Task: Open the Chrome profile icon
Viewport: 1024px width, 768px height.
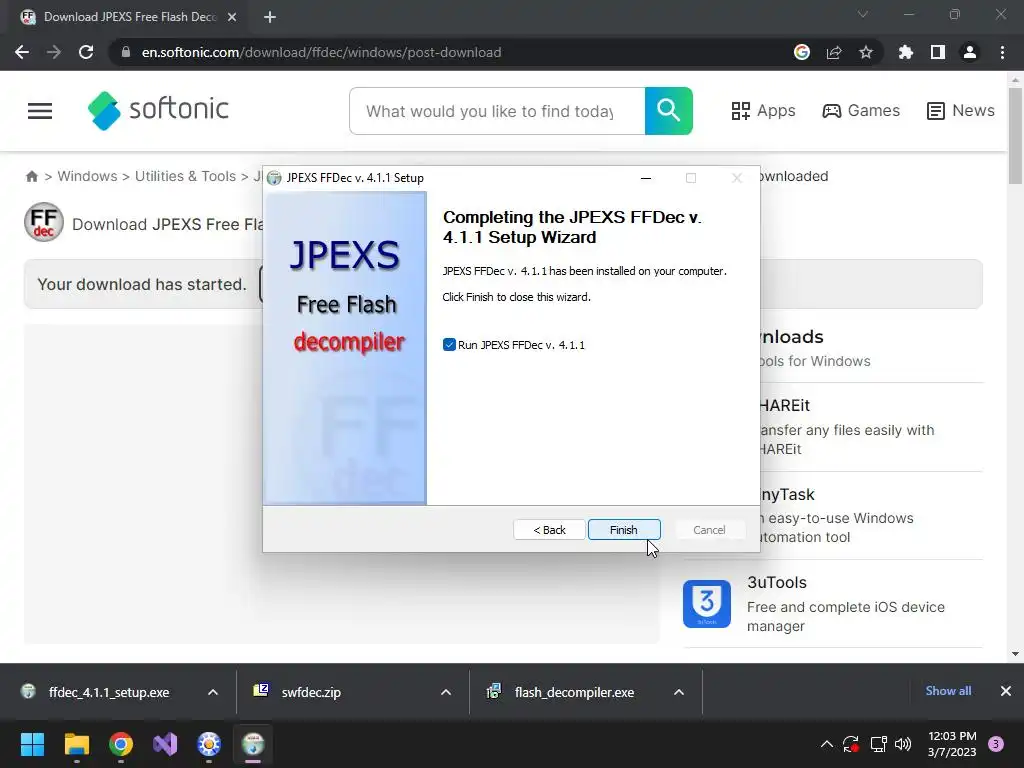Action: coord(970,52)
